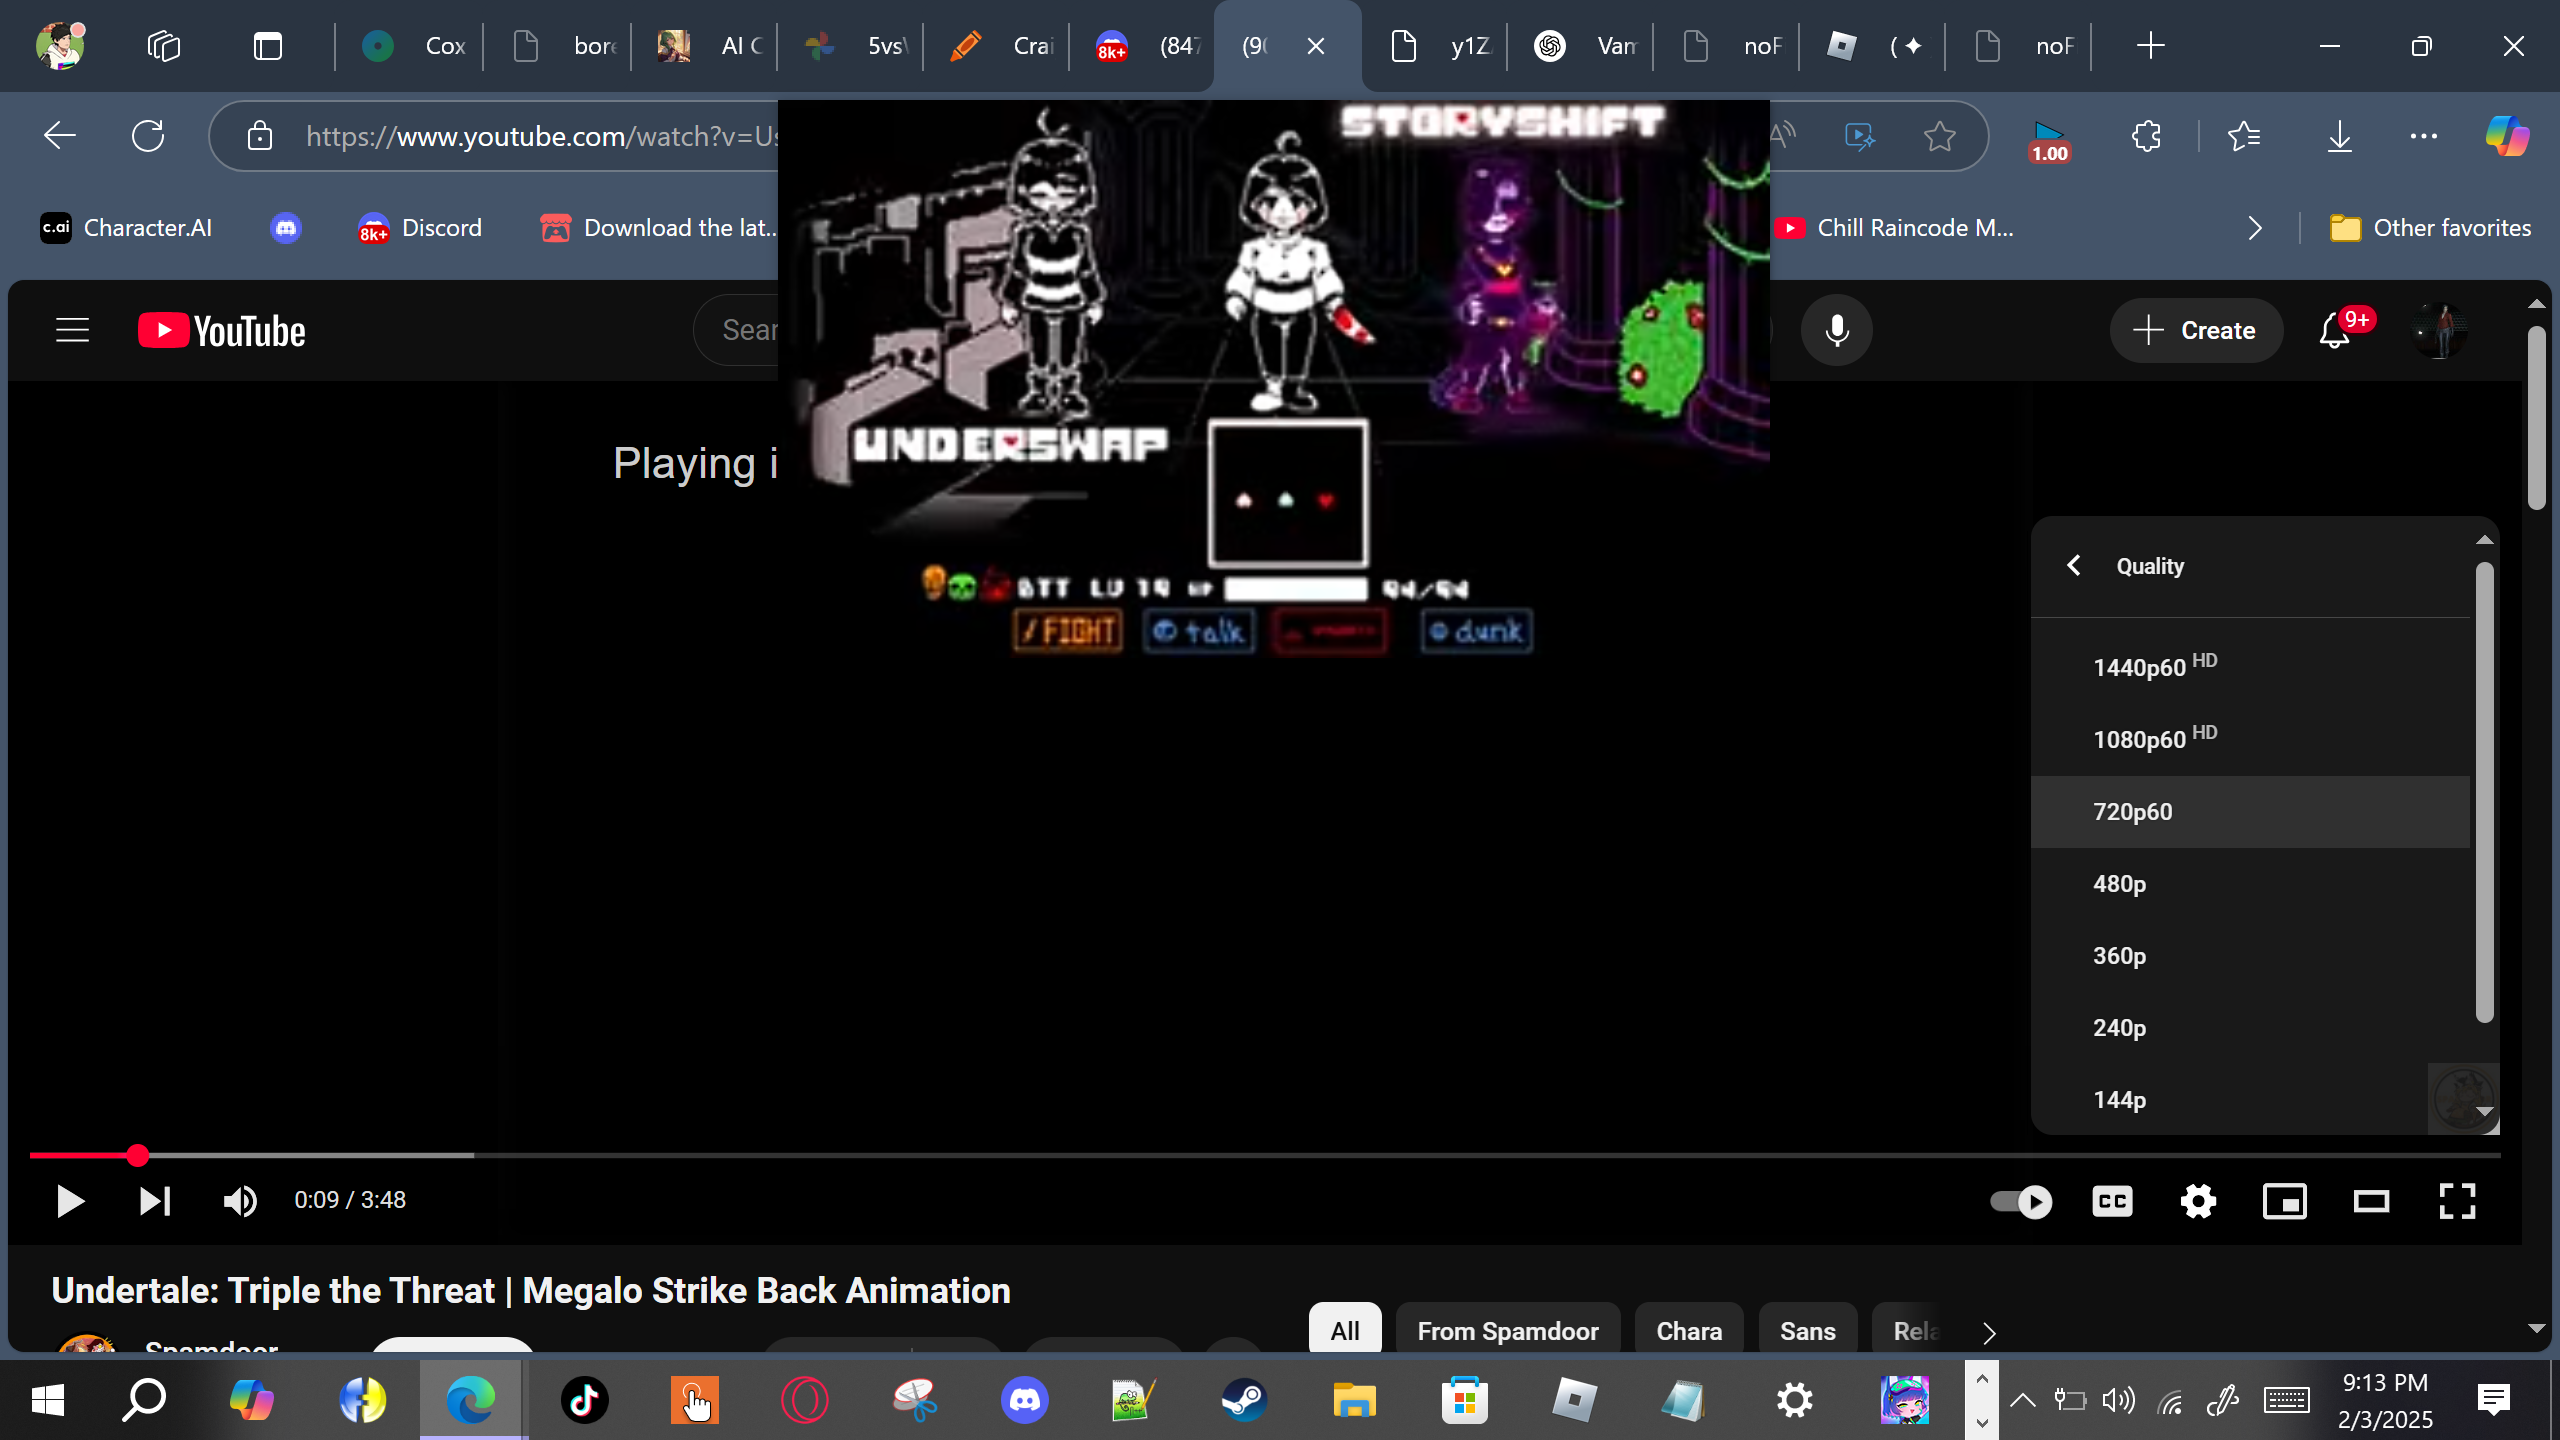Viewport: 2560px width, 1440px height.
Task: Activate miniplayer mode icon
Action: pyautogui.click(x=2285, y=1201)
